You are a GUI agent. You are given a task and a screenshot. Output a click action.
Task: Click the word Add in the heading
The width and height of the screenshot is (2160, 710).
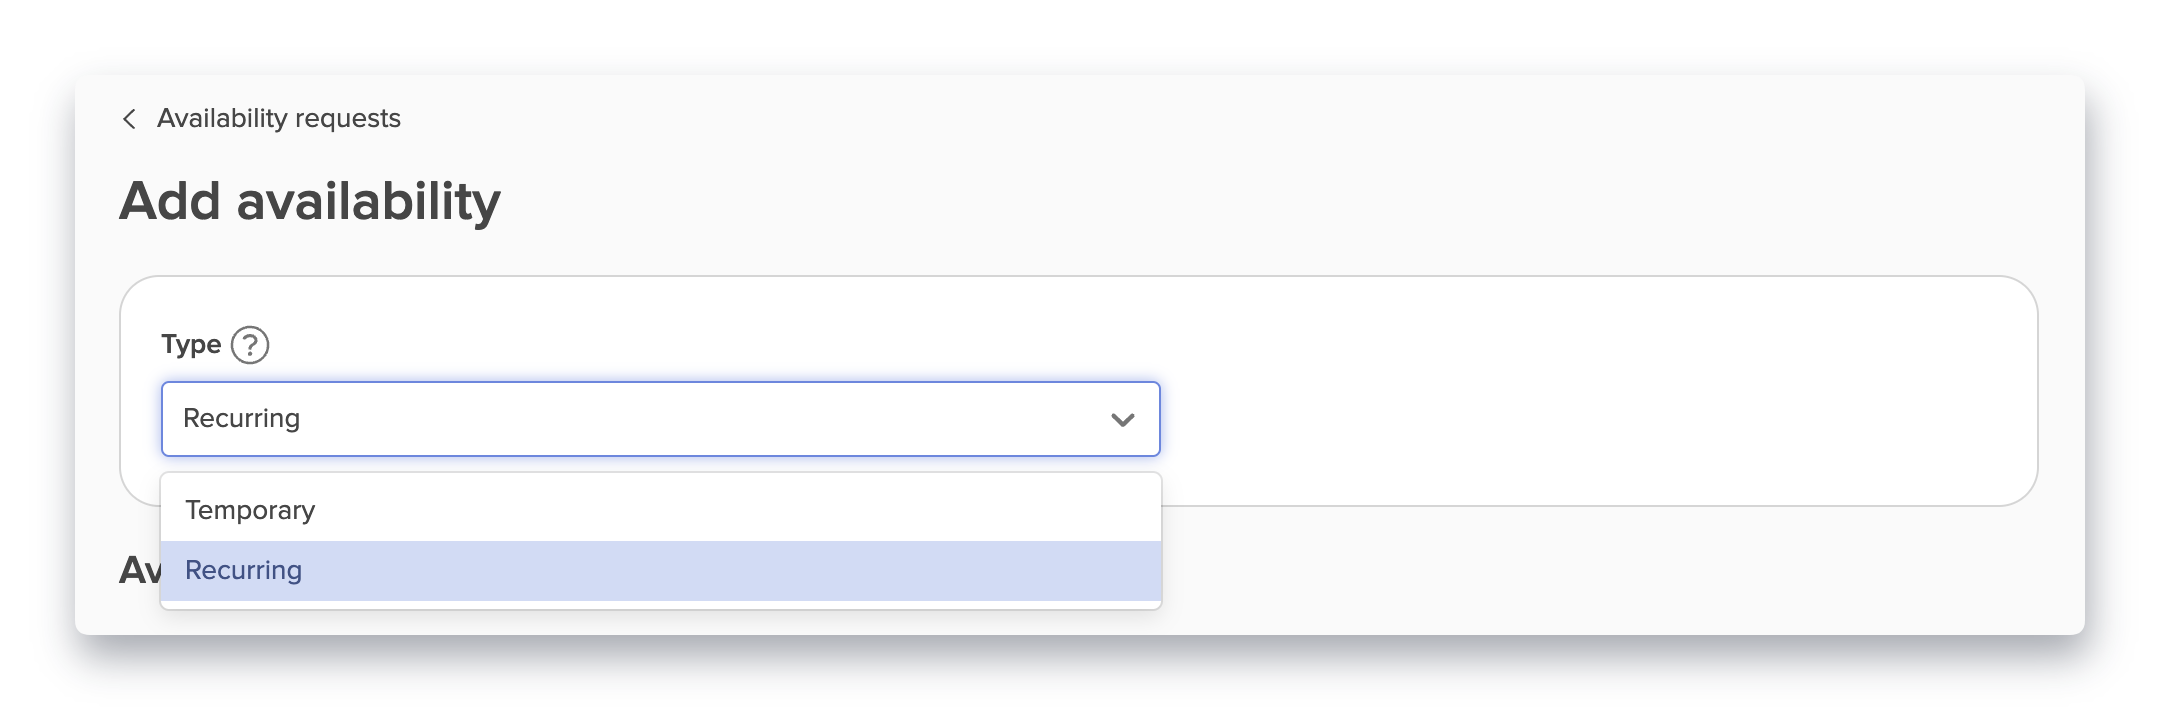pos(170,201)
